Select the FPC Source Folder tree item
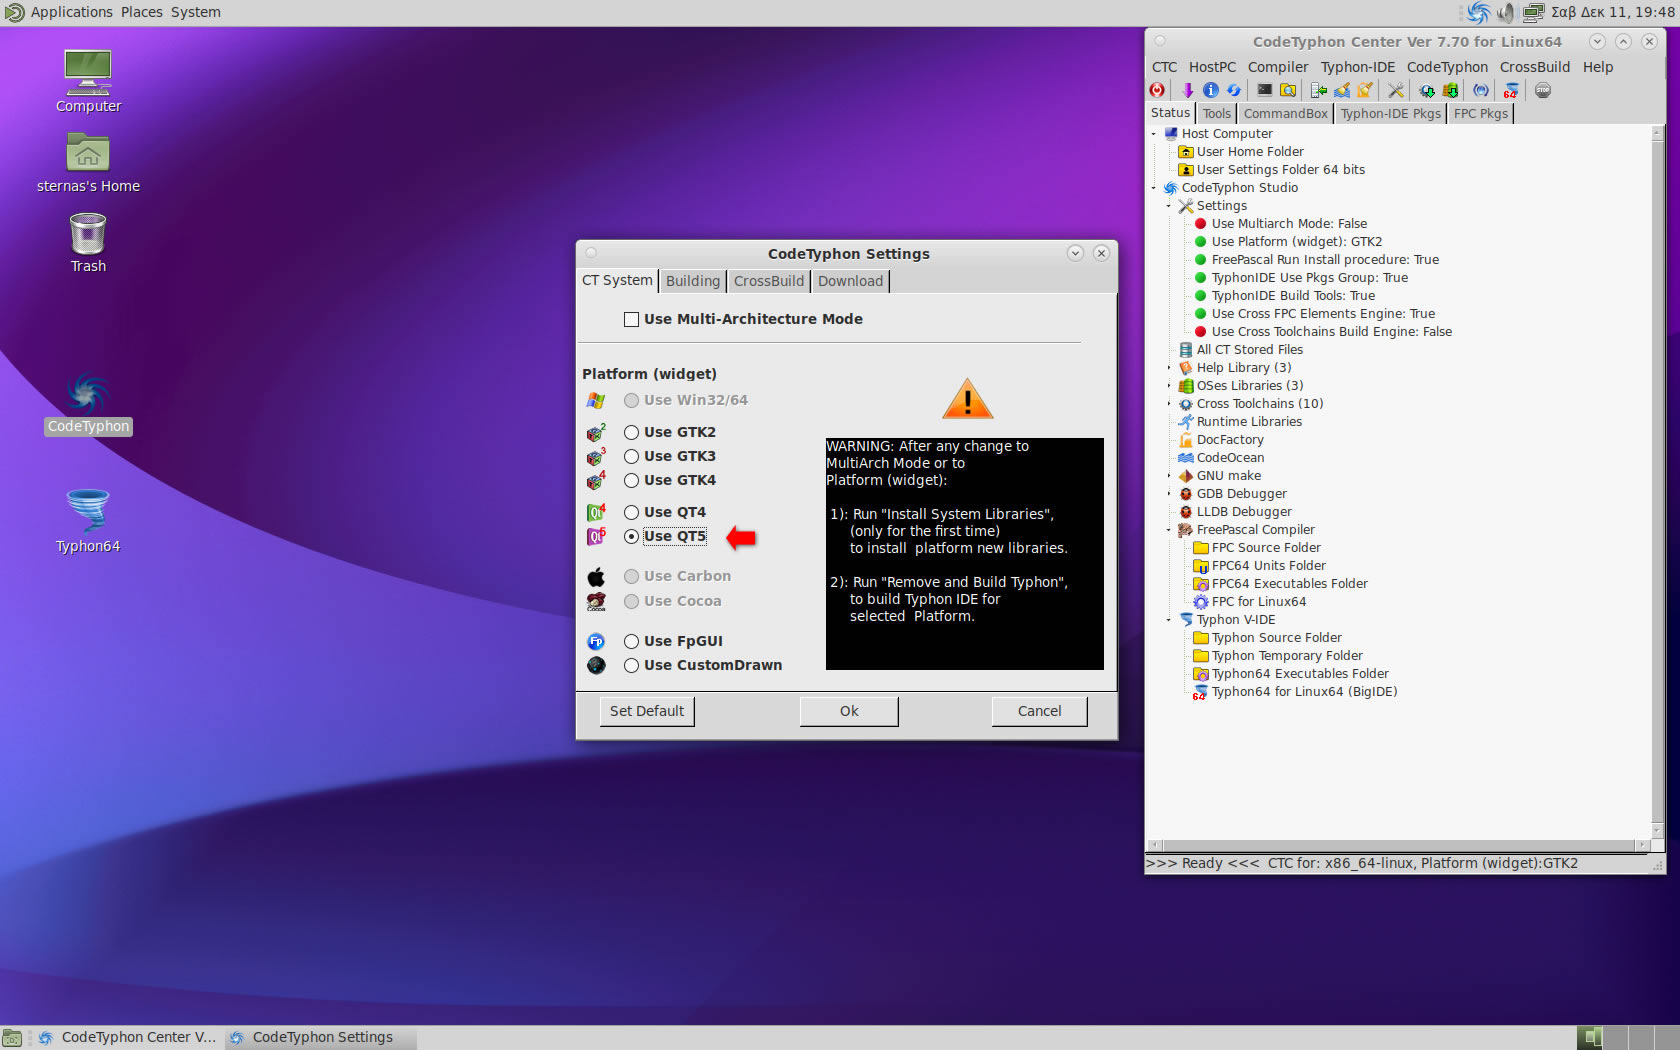Viewport: 1680px width, 1050px height. pos(1266,548)
